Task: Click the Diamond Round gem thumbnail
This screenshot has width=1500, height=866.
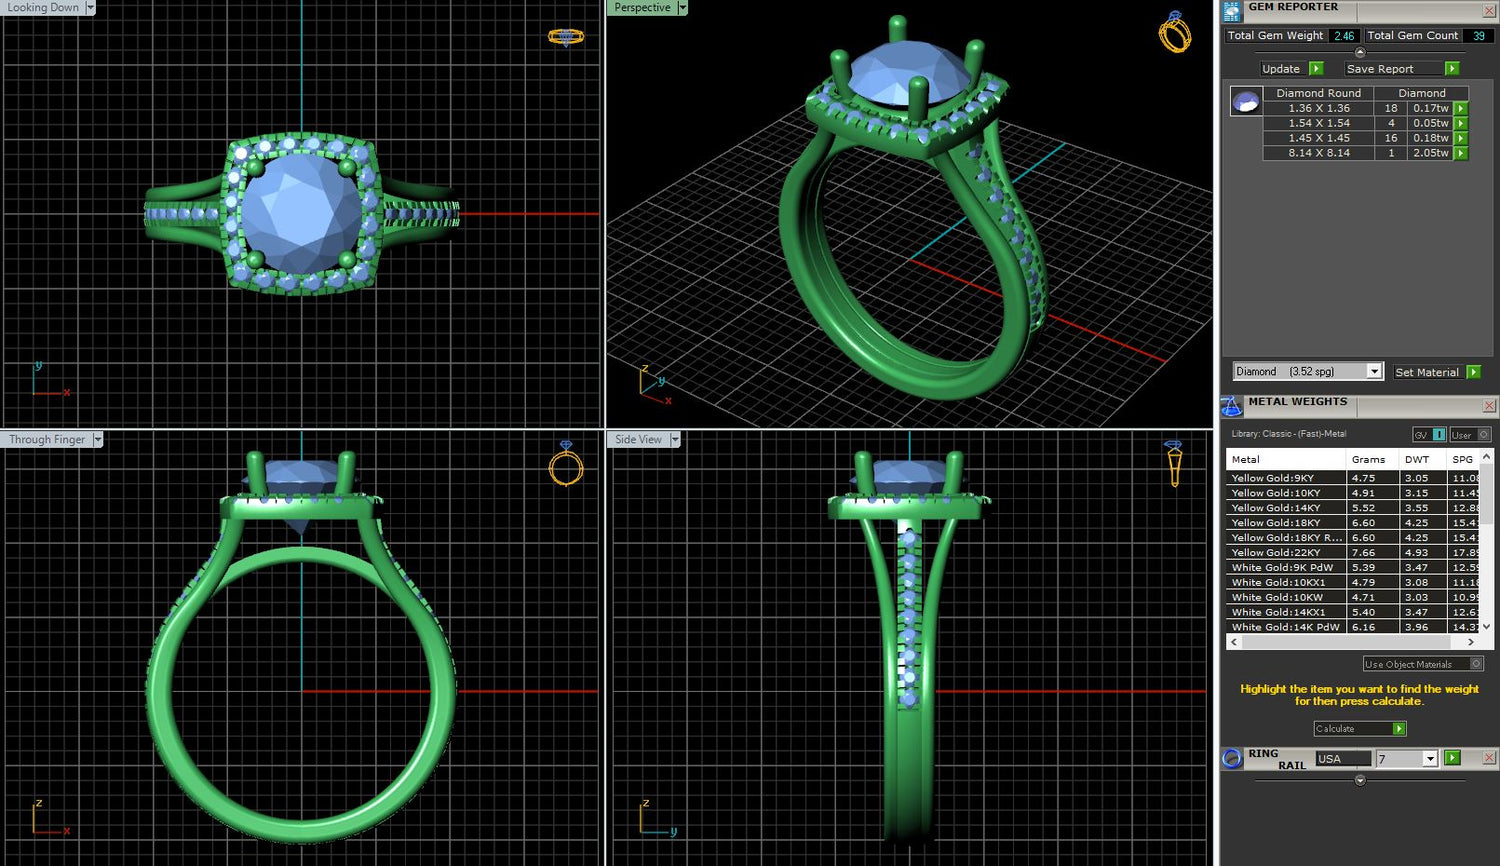Action: click(x=1246, y=101)
